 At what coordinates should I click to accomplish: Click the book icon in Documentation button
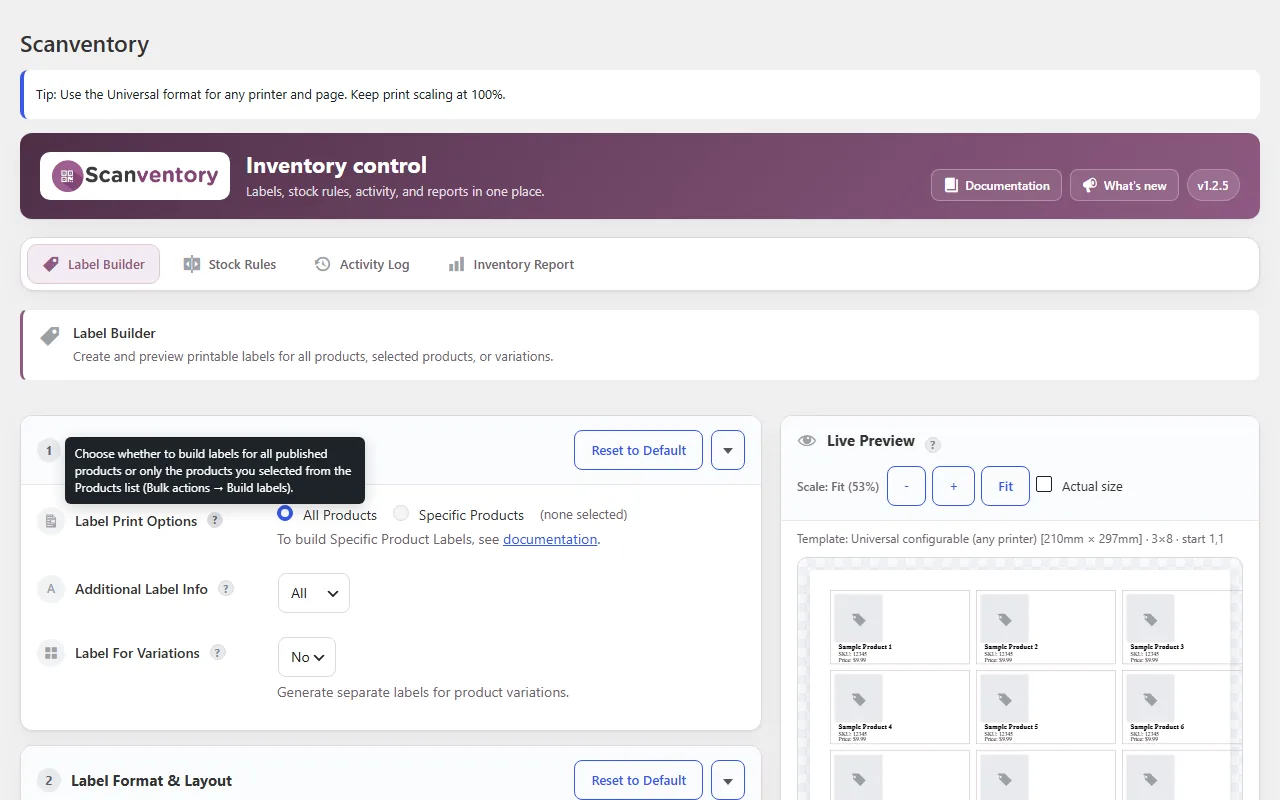(950, 185)
